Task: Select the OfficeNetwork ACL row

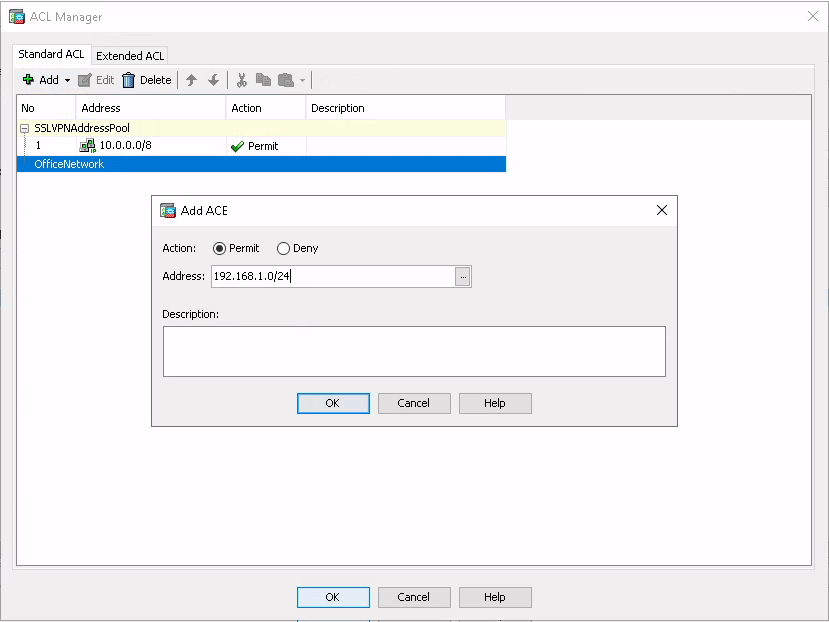Action: click(69, 164)
